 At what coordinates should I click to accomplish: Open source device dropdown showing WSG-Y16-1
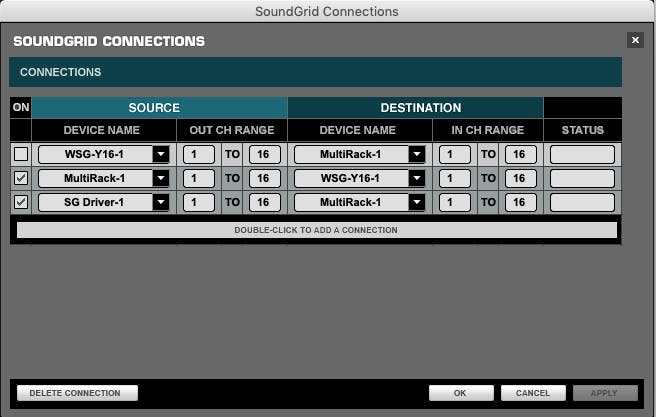[x=104, y=154]
